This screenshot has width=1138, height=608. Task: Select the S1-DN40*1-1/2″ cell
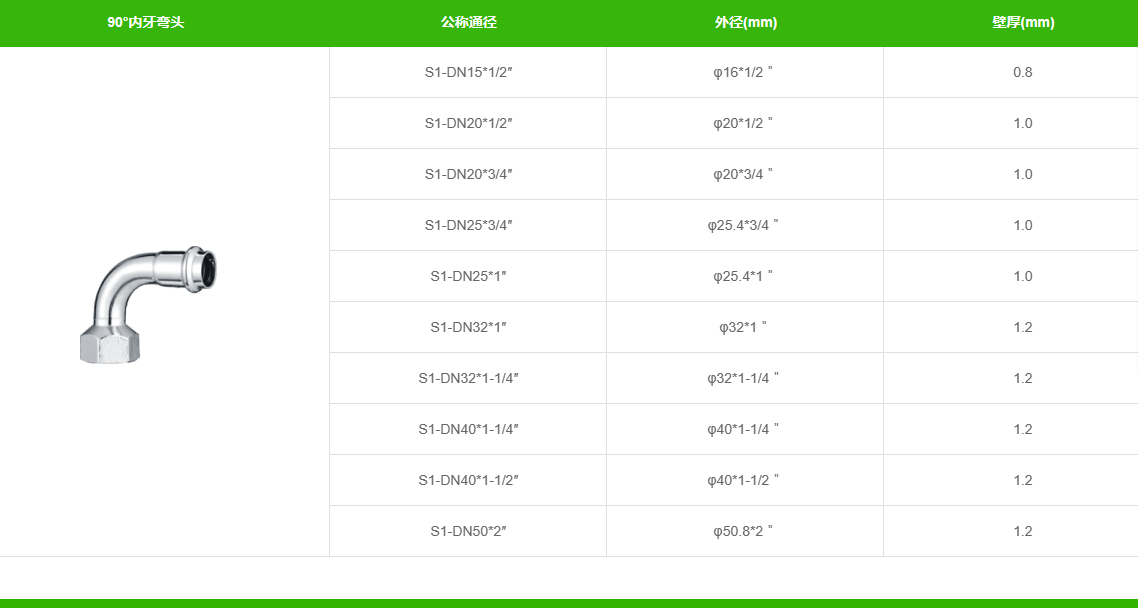coord(468,480)
